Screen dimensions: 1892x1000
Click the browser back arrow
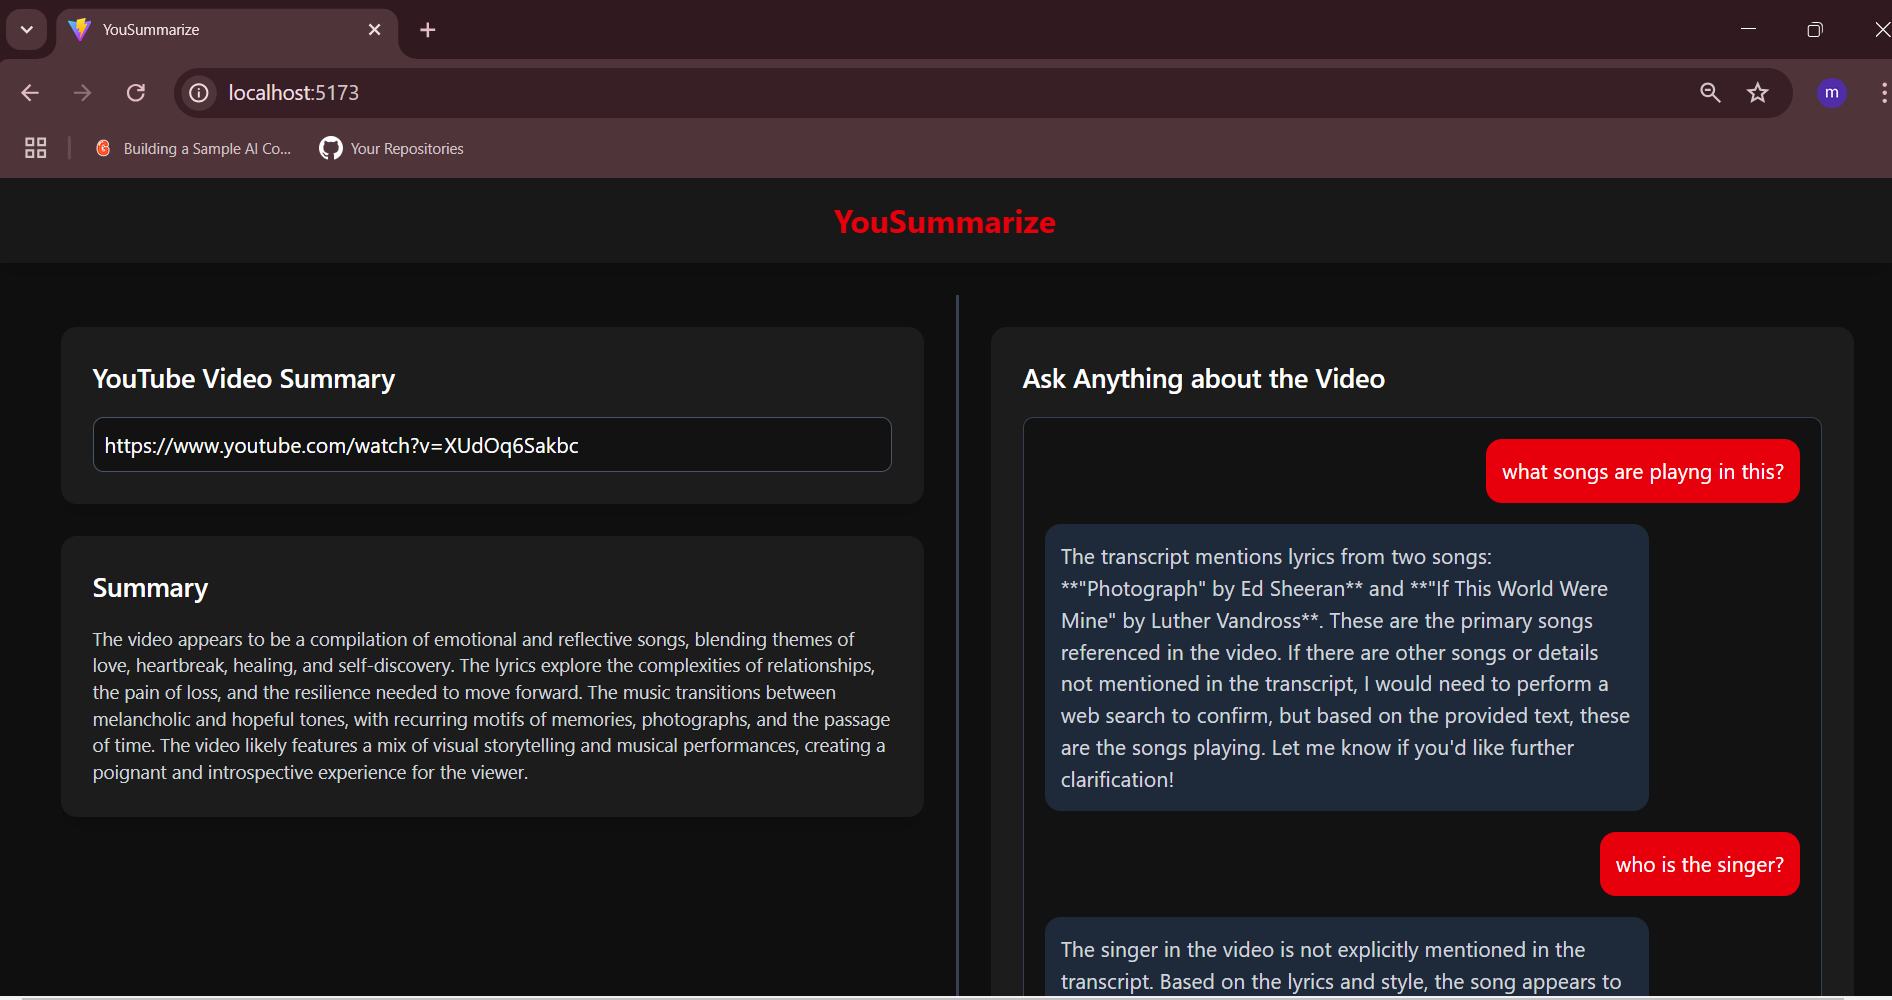pyautogui.click(x=30, y=93)
